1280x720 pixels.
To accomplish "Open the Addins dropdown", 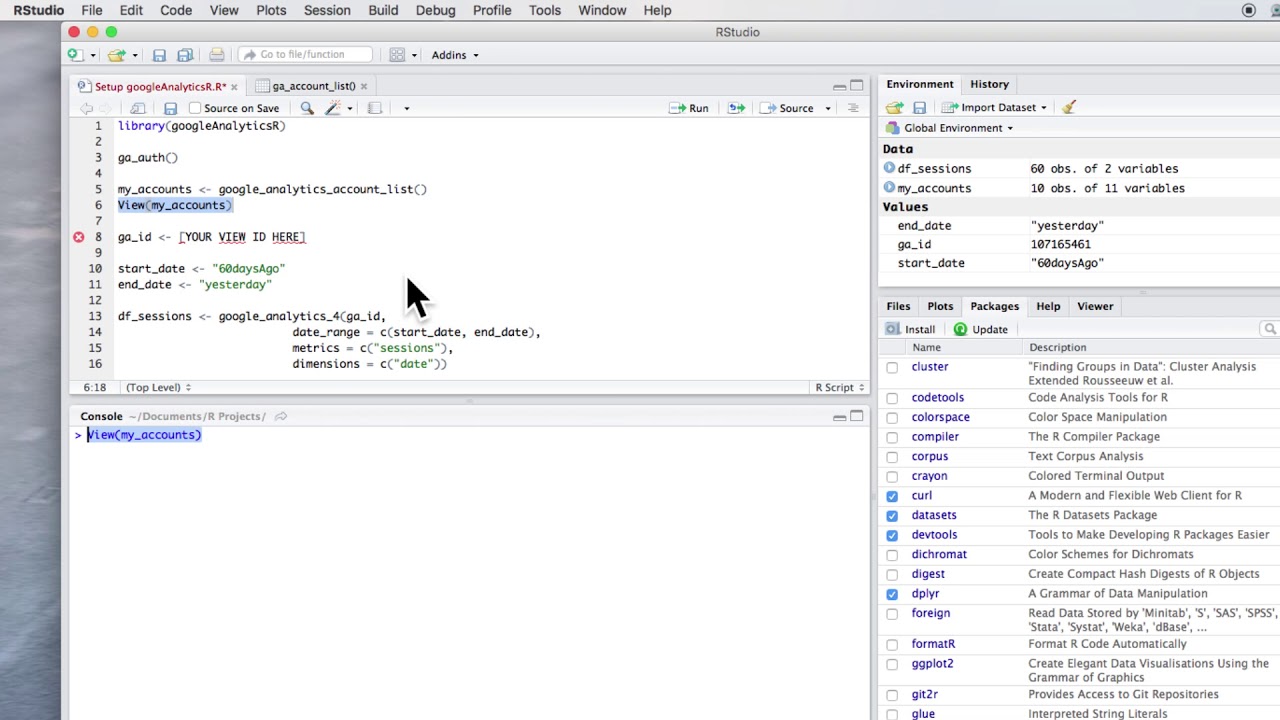I will click(455, 55).
